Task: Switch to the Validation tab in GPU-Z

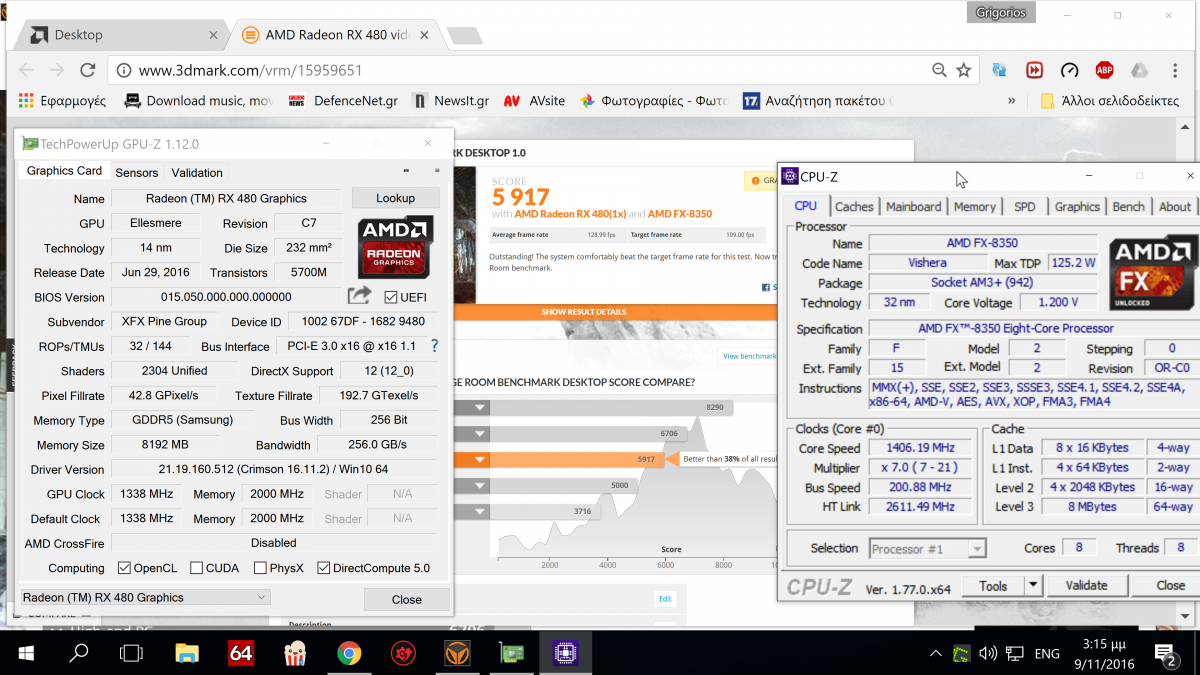Action: coord(197,172)
